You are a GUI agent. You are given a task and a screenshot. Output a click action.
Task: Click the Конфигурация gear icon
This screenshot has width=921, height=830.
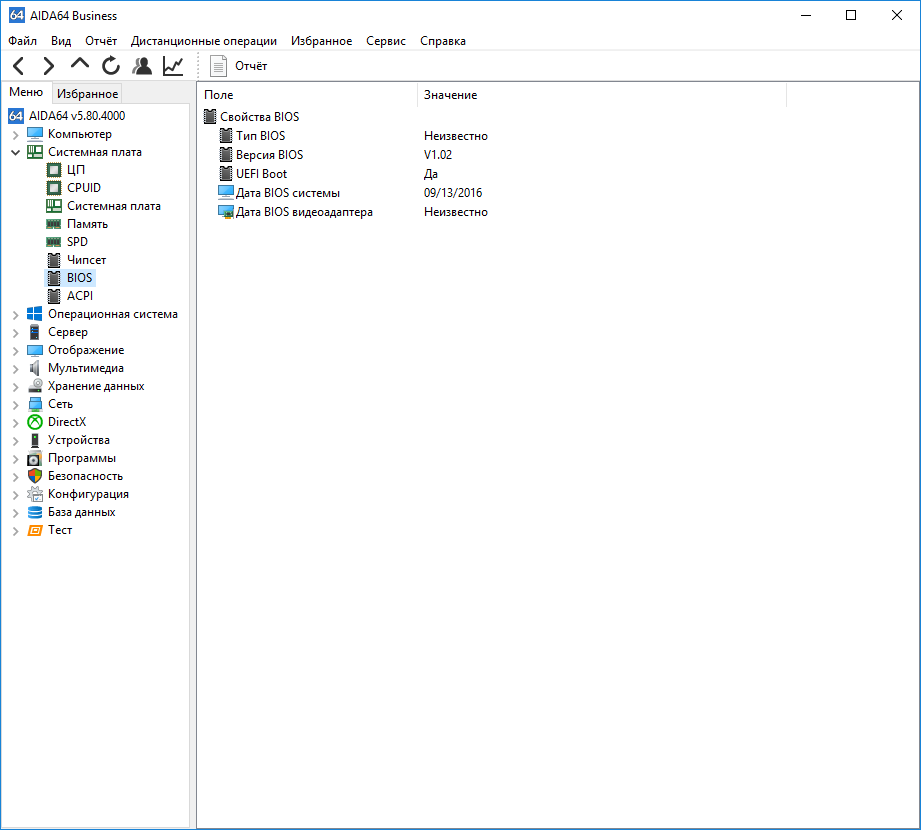[x=35, y=494]
